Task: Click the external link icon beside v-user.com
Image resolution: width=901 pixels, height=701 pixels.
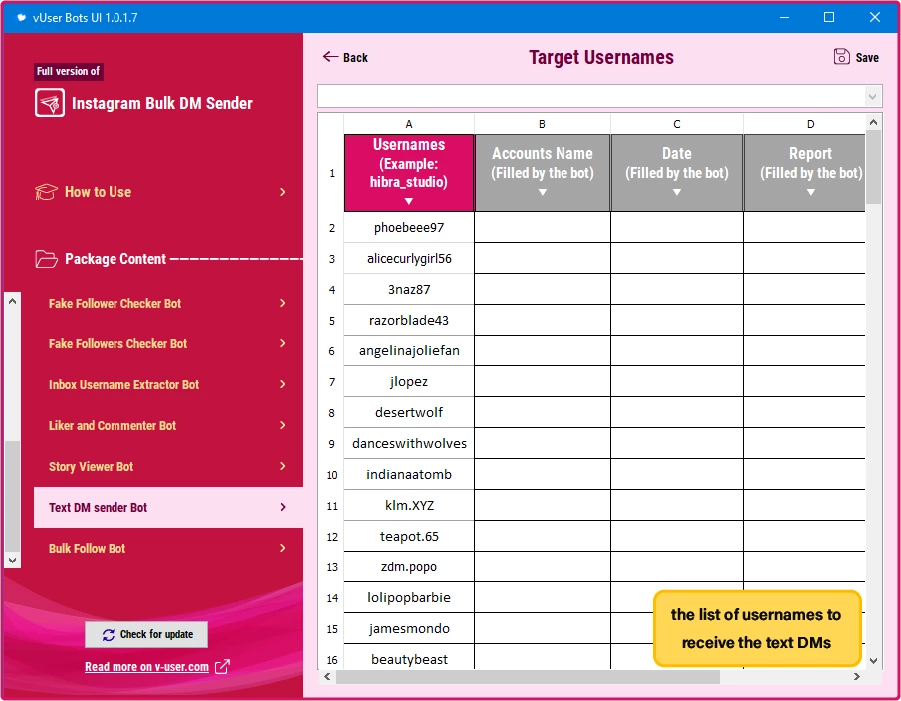Action: [x=222, y=667]
